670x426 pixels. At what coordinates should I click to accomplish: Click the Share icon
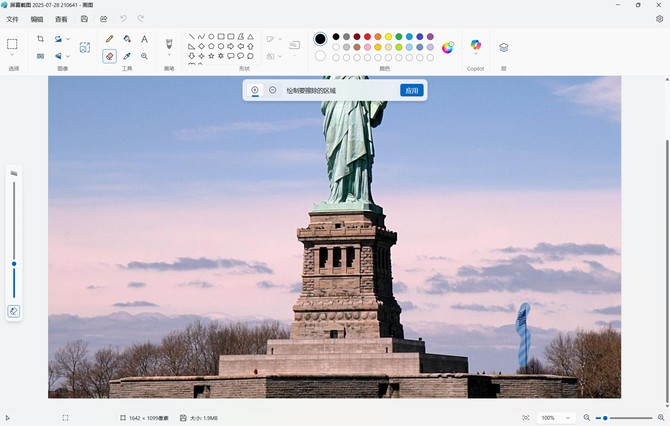tap(103, 19)
